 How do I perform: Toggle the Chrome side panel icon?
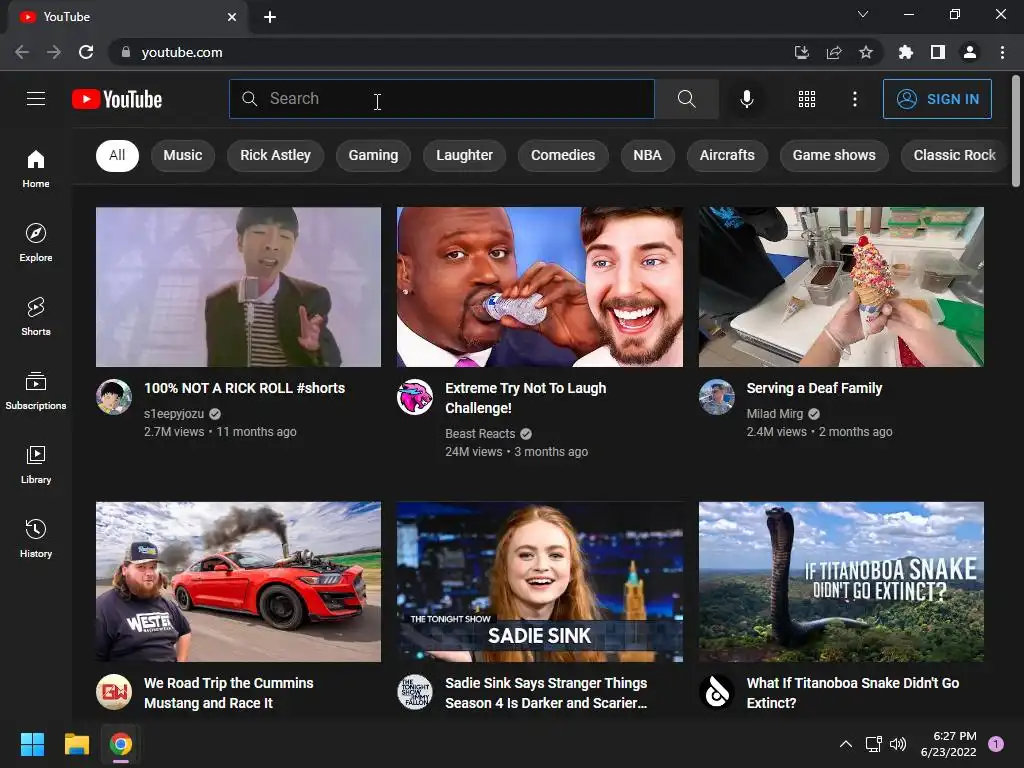938,52
